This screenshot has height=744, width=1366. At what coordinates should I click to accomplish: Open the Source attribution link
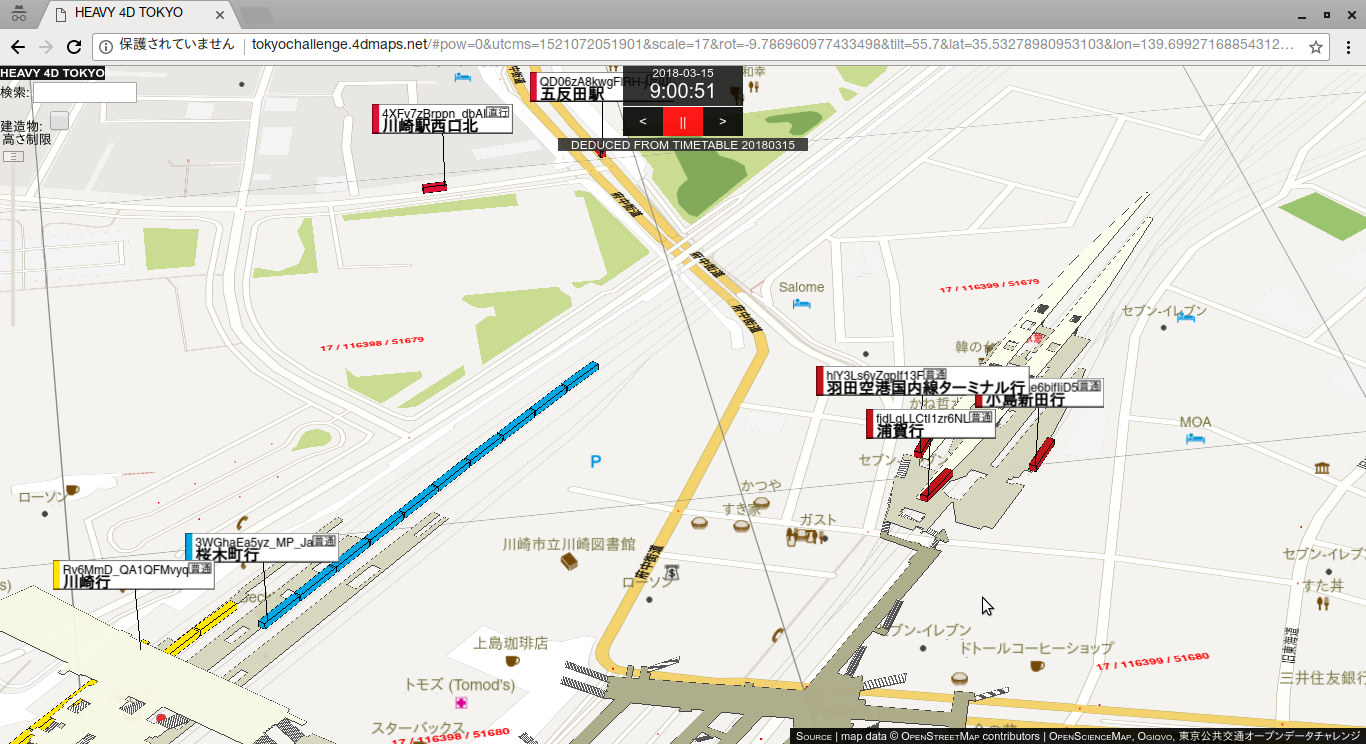coord(814,736)
